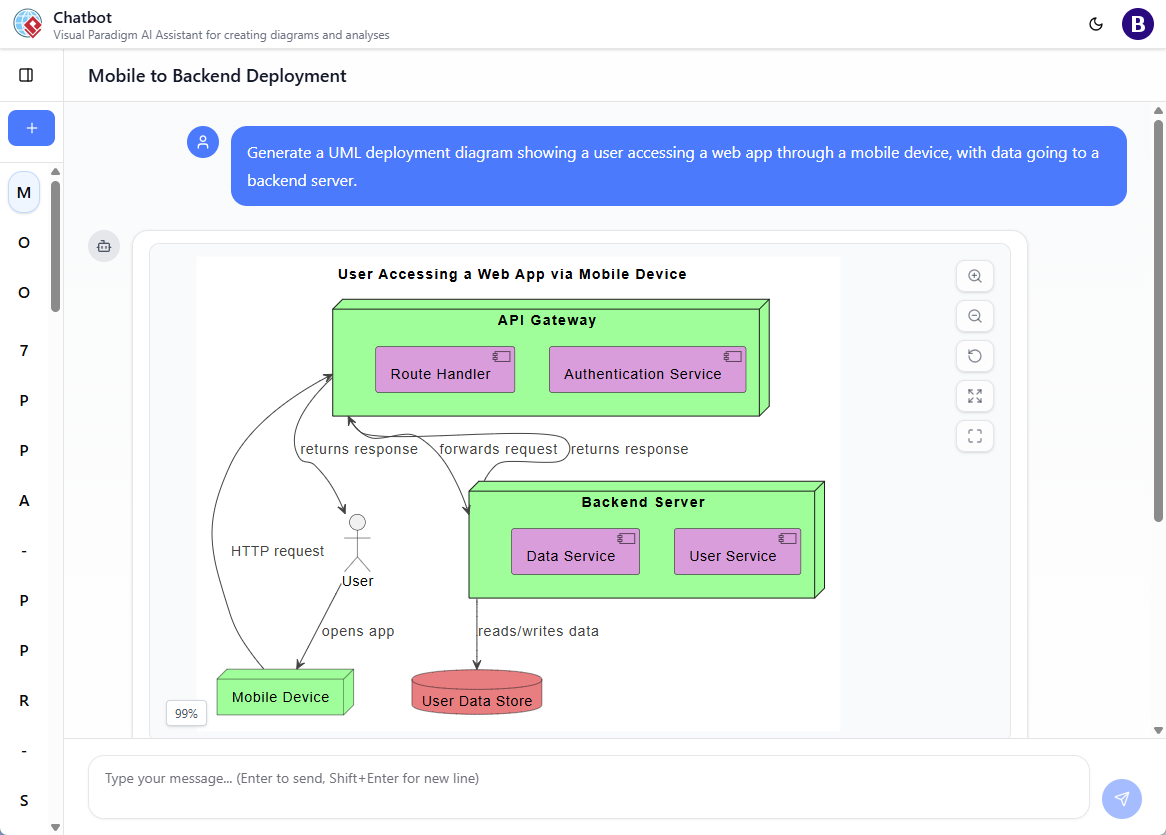Send message using the paper plane icon
Viewport: 1166px width, 835px height.
pyautogui.click(x=1121, y=799)
